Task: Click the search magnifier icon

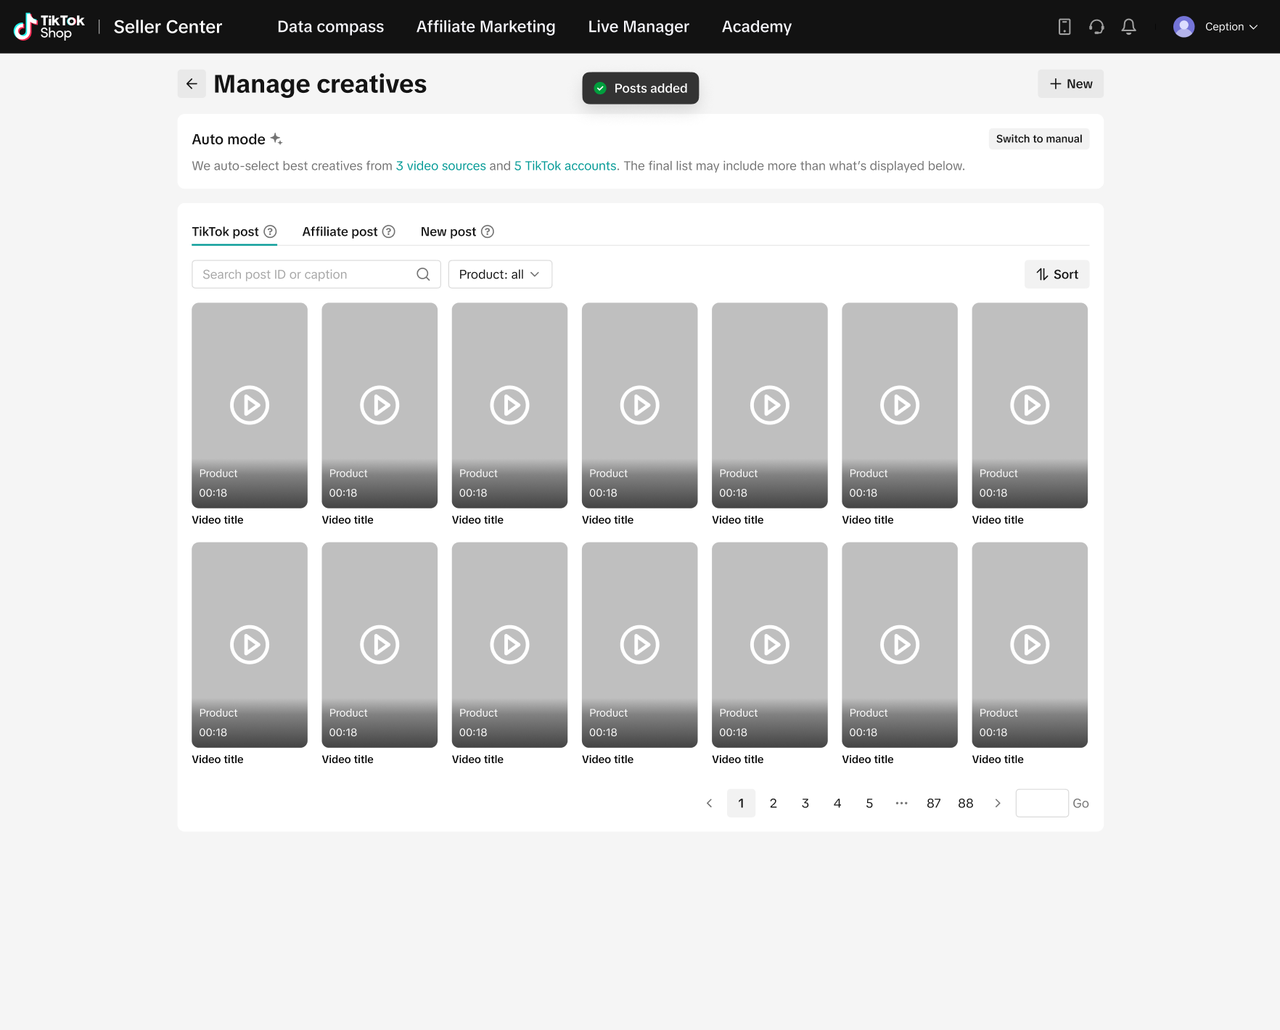Action: click(423, 274)
